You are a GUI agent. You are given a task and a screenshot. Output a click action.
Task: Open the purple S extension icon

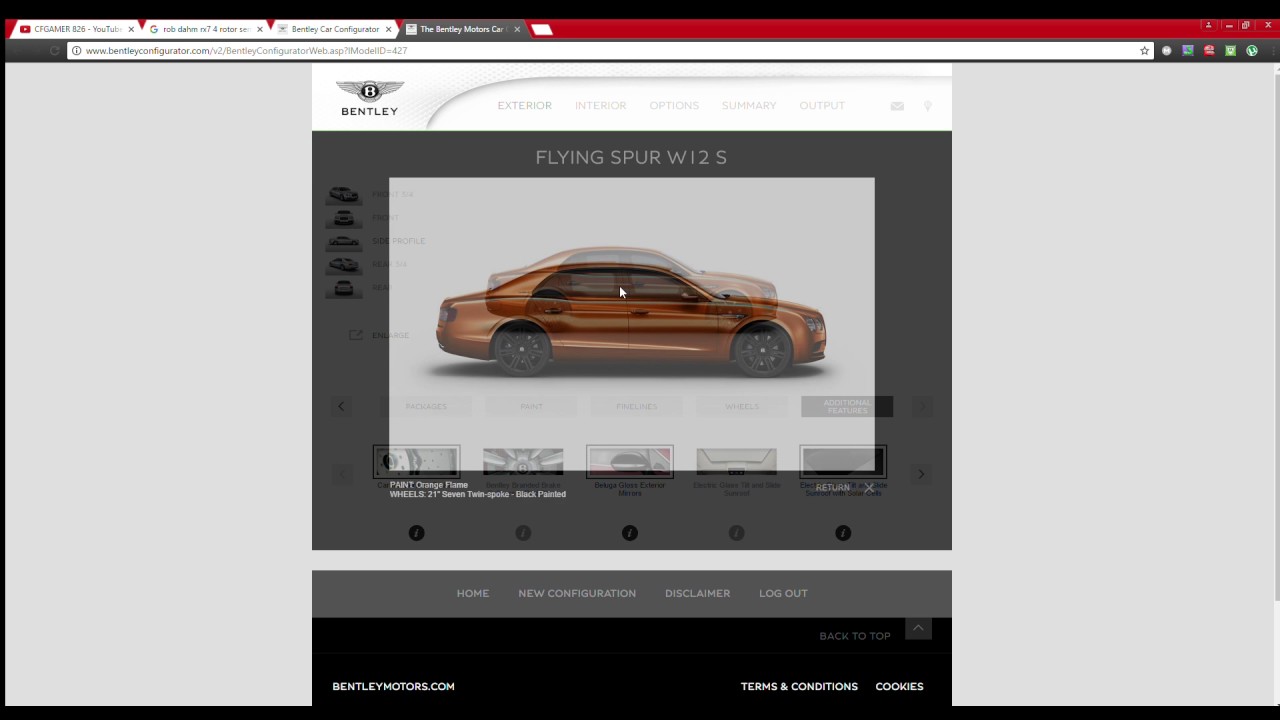pyautogui.click(x=1188, y=51)
